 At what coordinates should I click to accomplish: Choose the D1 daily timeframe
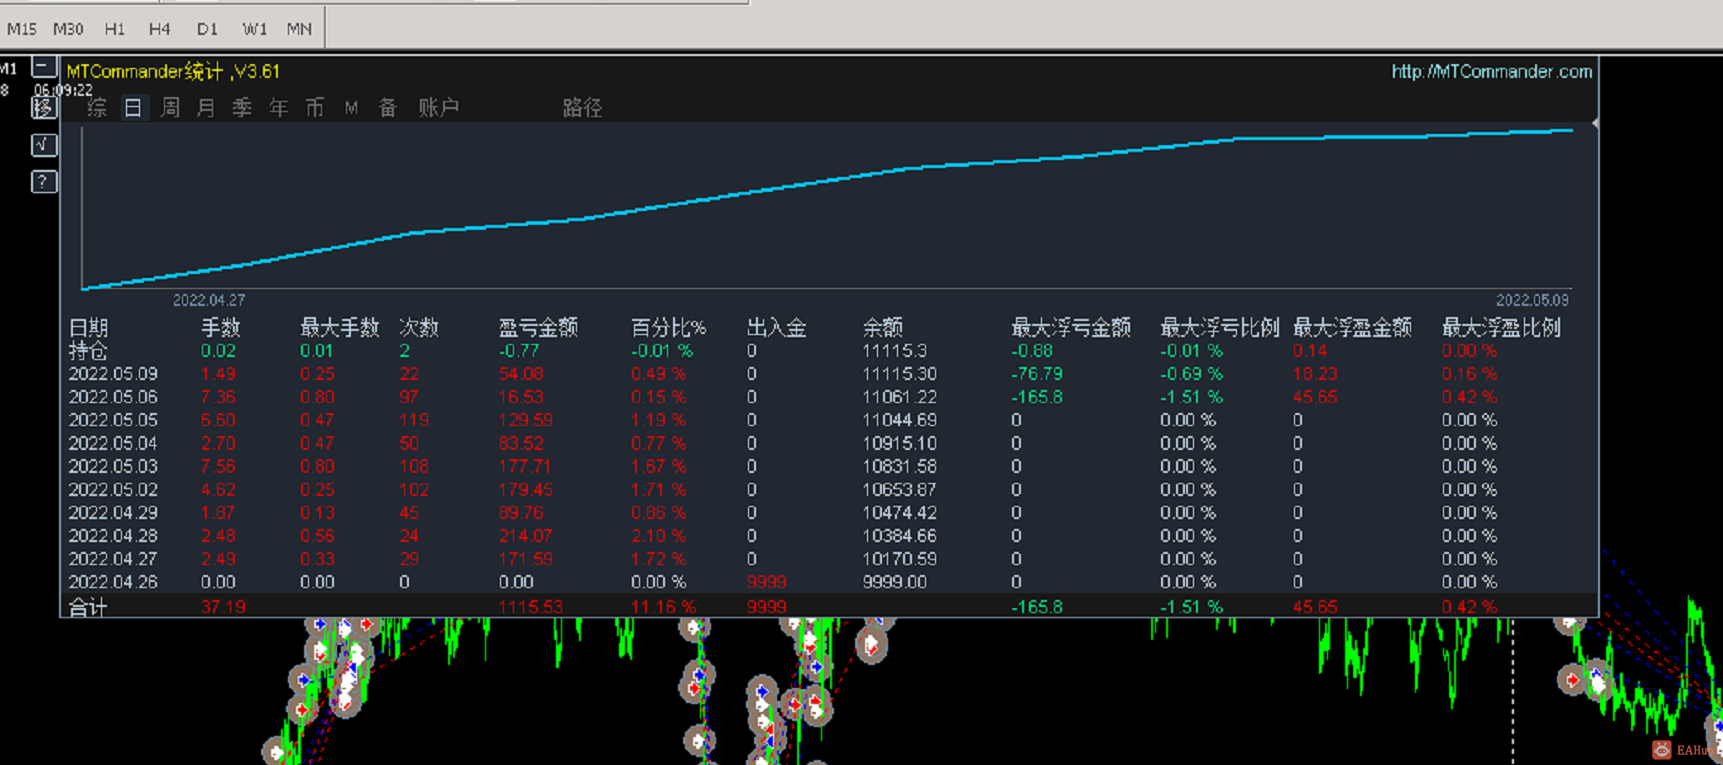click(x=207, y=29)
